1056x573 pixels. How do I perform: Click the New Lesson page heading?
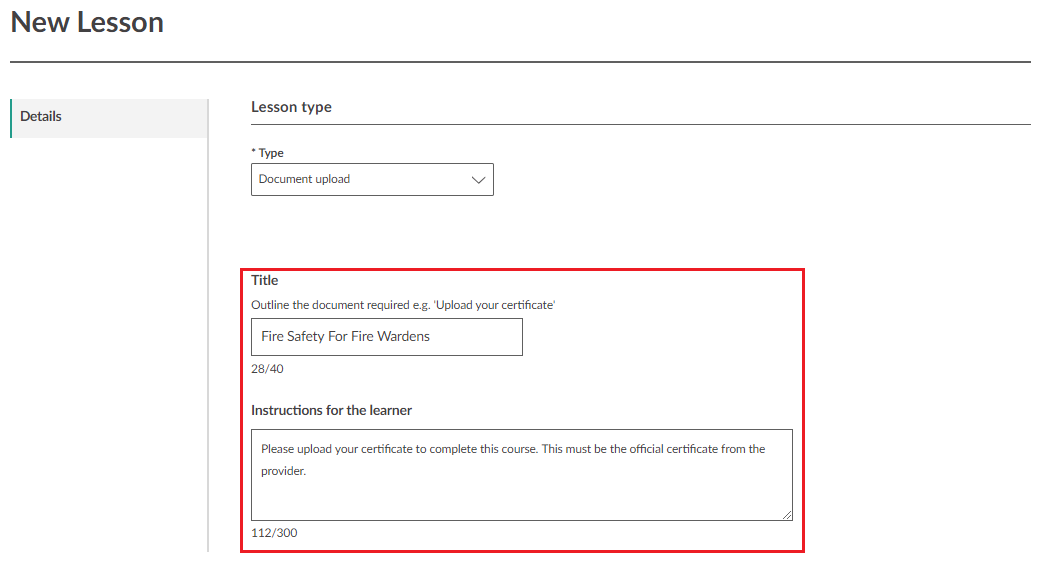click(87, 22)
